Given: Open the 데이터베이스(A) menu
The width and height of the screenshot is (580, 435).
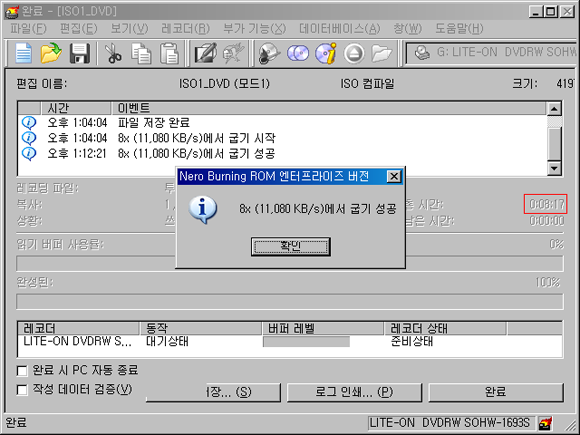Looking at the screenshot, I should click(x=339, y=28).
